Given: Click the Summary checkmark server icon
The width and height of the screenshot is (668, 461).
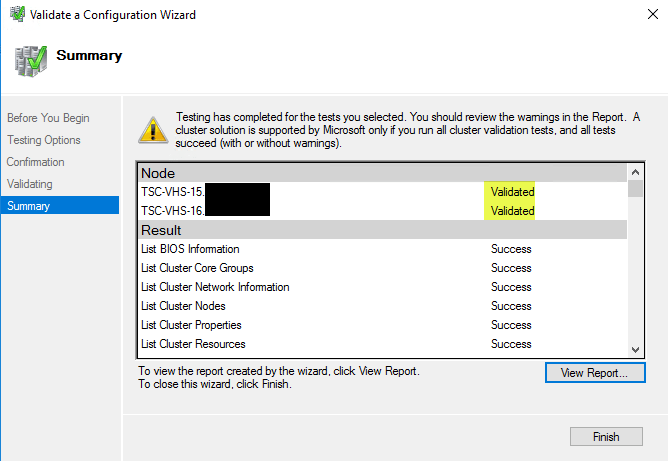Looking at the screenshot, I should tap(30, 59).
